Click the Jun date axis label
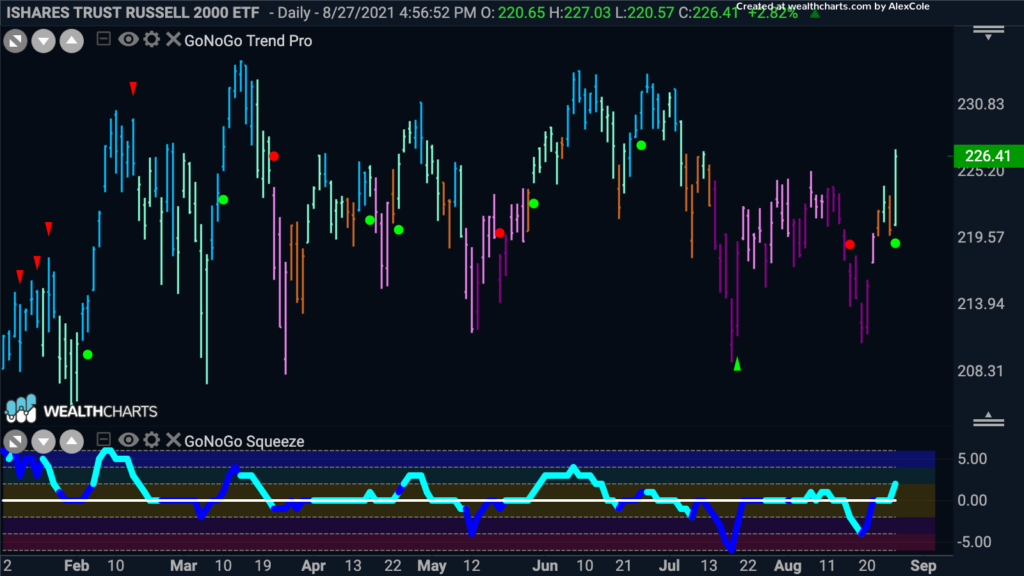Viewport: 1024px width, 576px height. pyautogui.click(x=545, y=566)
